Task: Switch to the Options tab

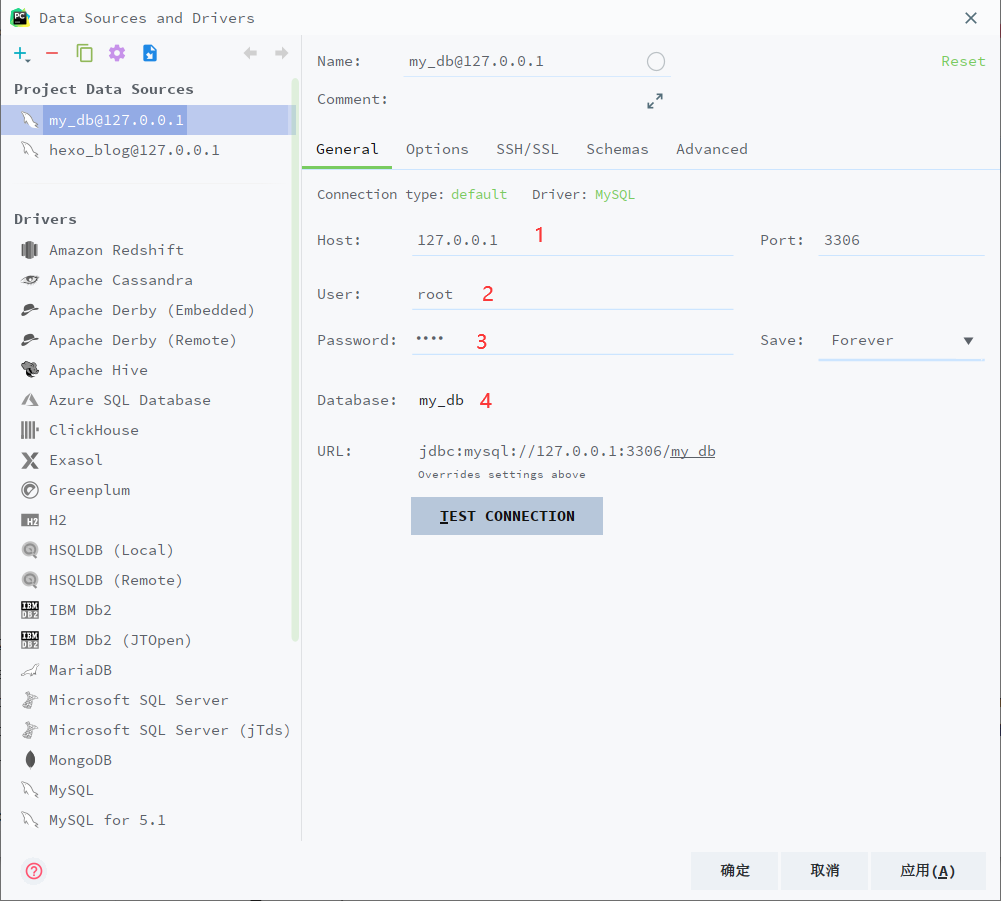Action: (x=437, y=149)
